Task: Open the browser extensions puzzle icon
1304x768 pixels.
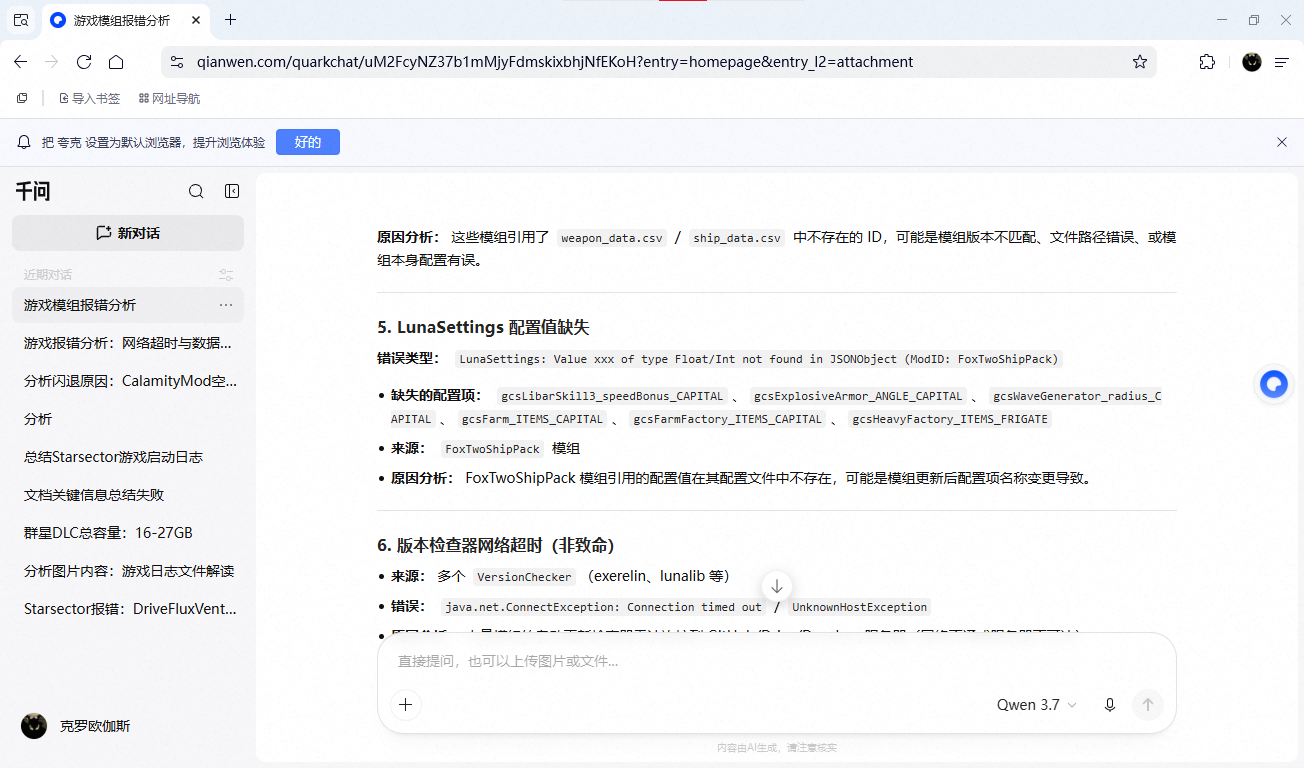Action: (1207, 62)
